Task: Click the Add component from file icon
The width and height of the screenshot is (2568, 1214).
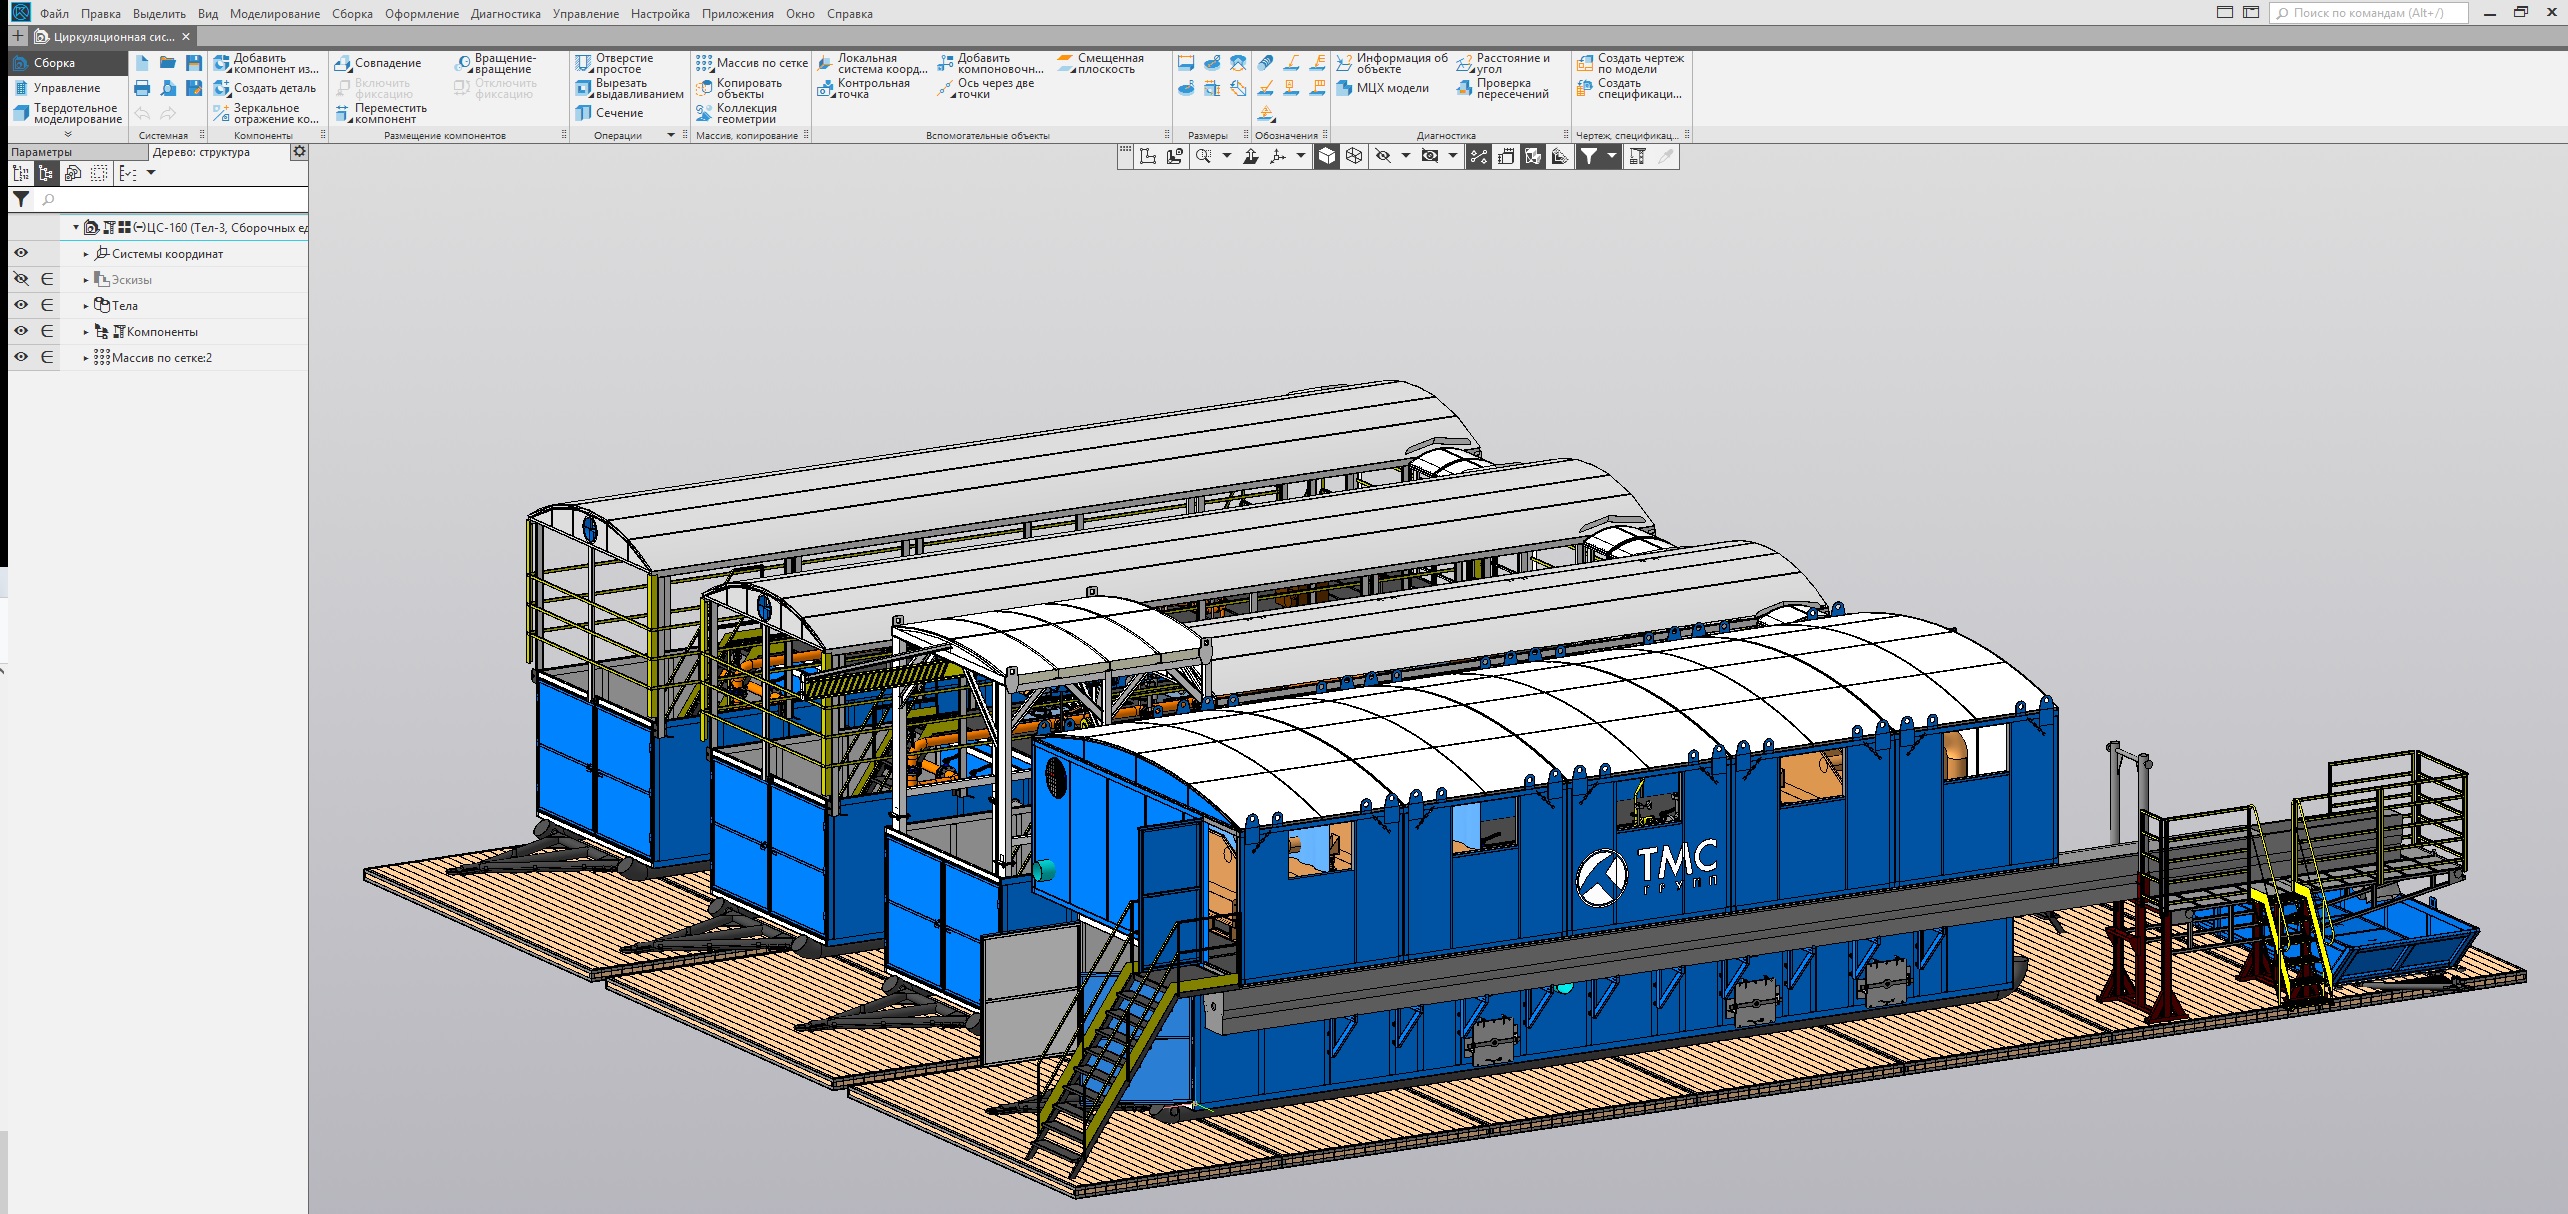Action: click(222, 63)
